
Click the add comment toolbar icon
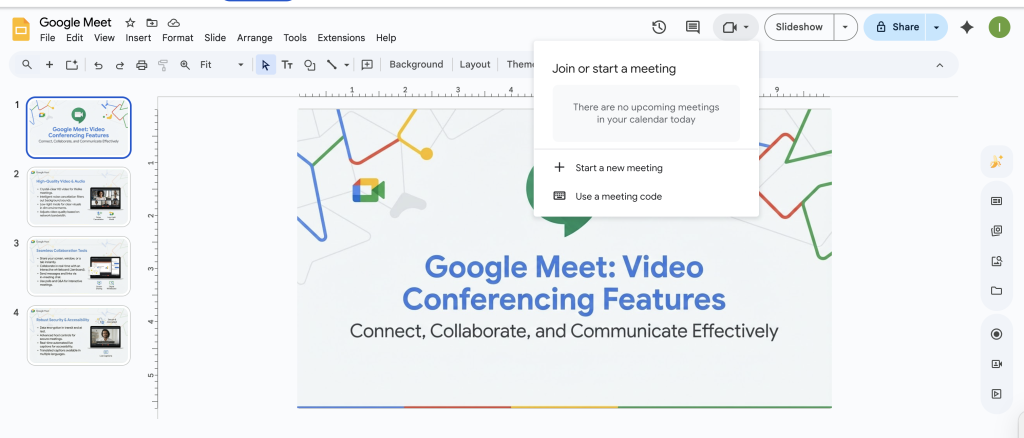click(x=367, y=65)
